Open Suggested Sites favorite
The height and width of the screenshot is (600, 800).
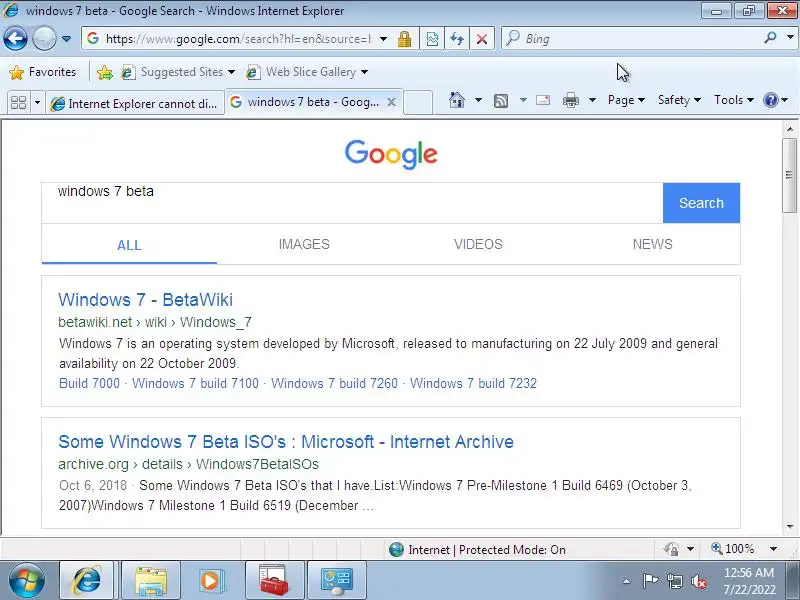pyautogui.click(x=178, y=72)
